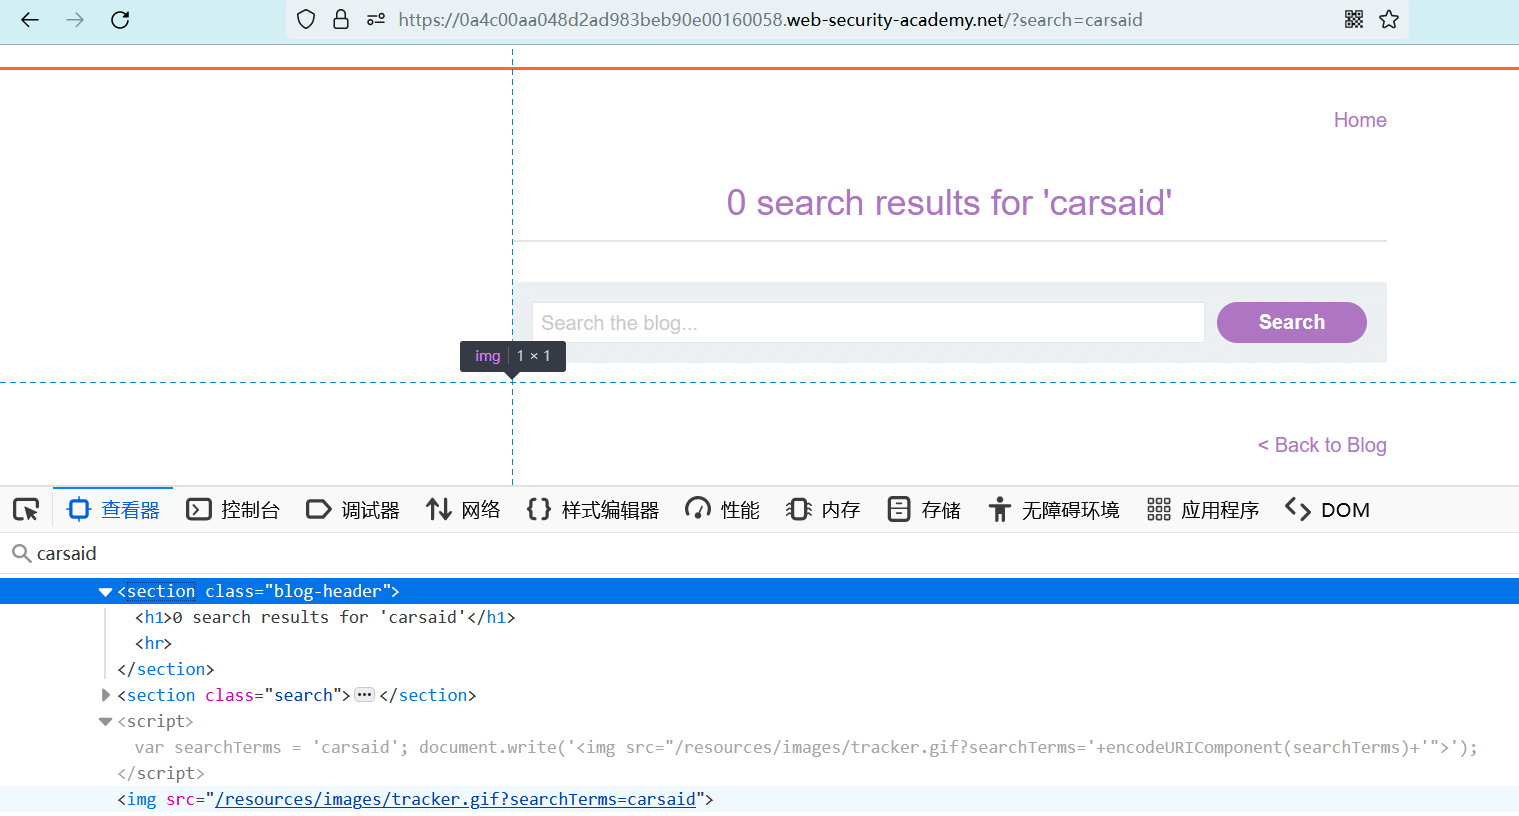Click the purple Search button
Screen dimensions: 1519x816
[x=1292, y=322]
